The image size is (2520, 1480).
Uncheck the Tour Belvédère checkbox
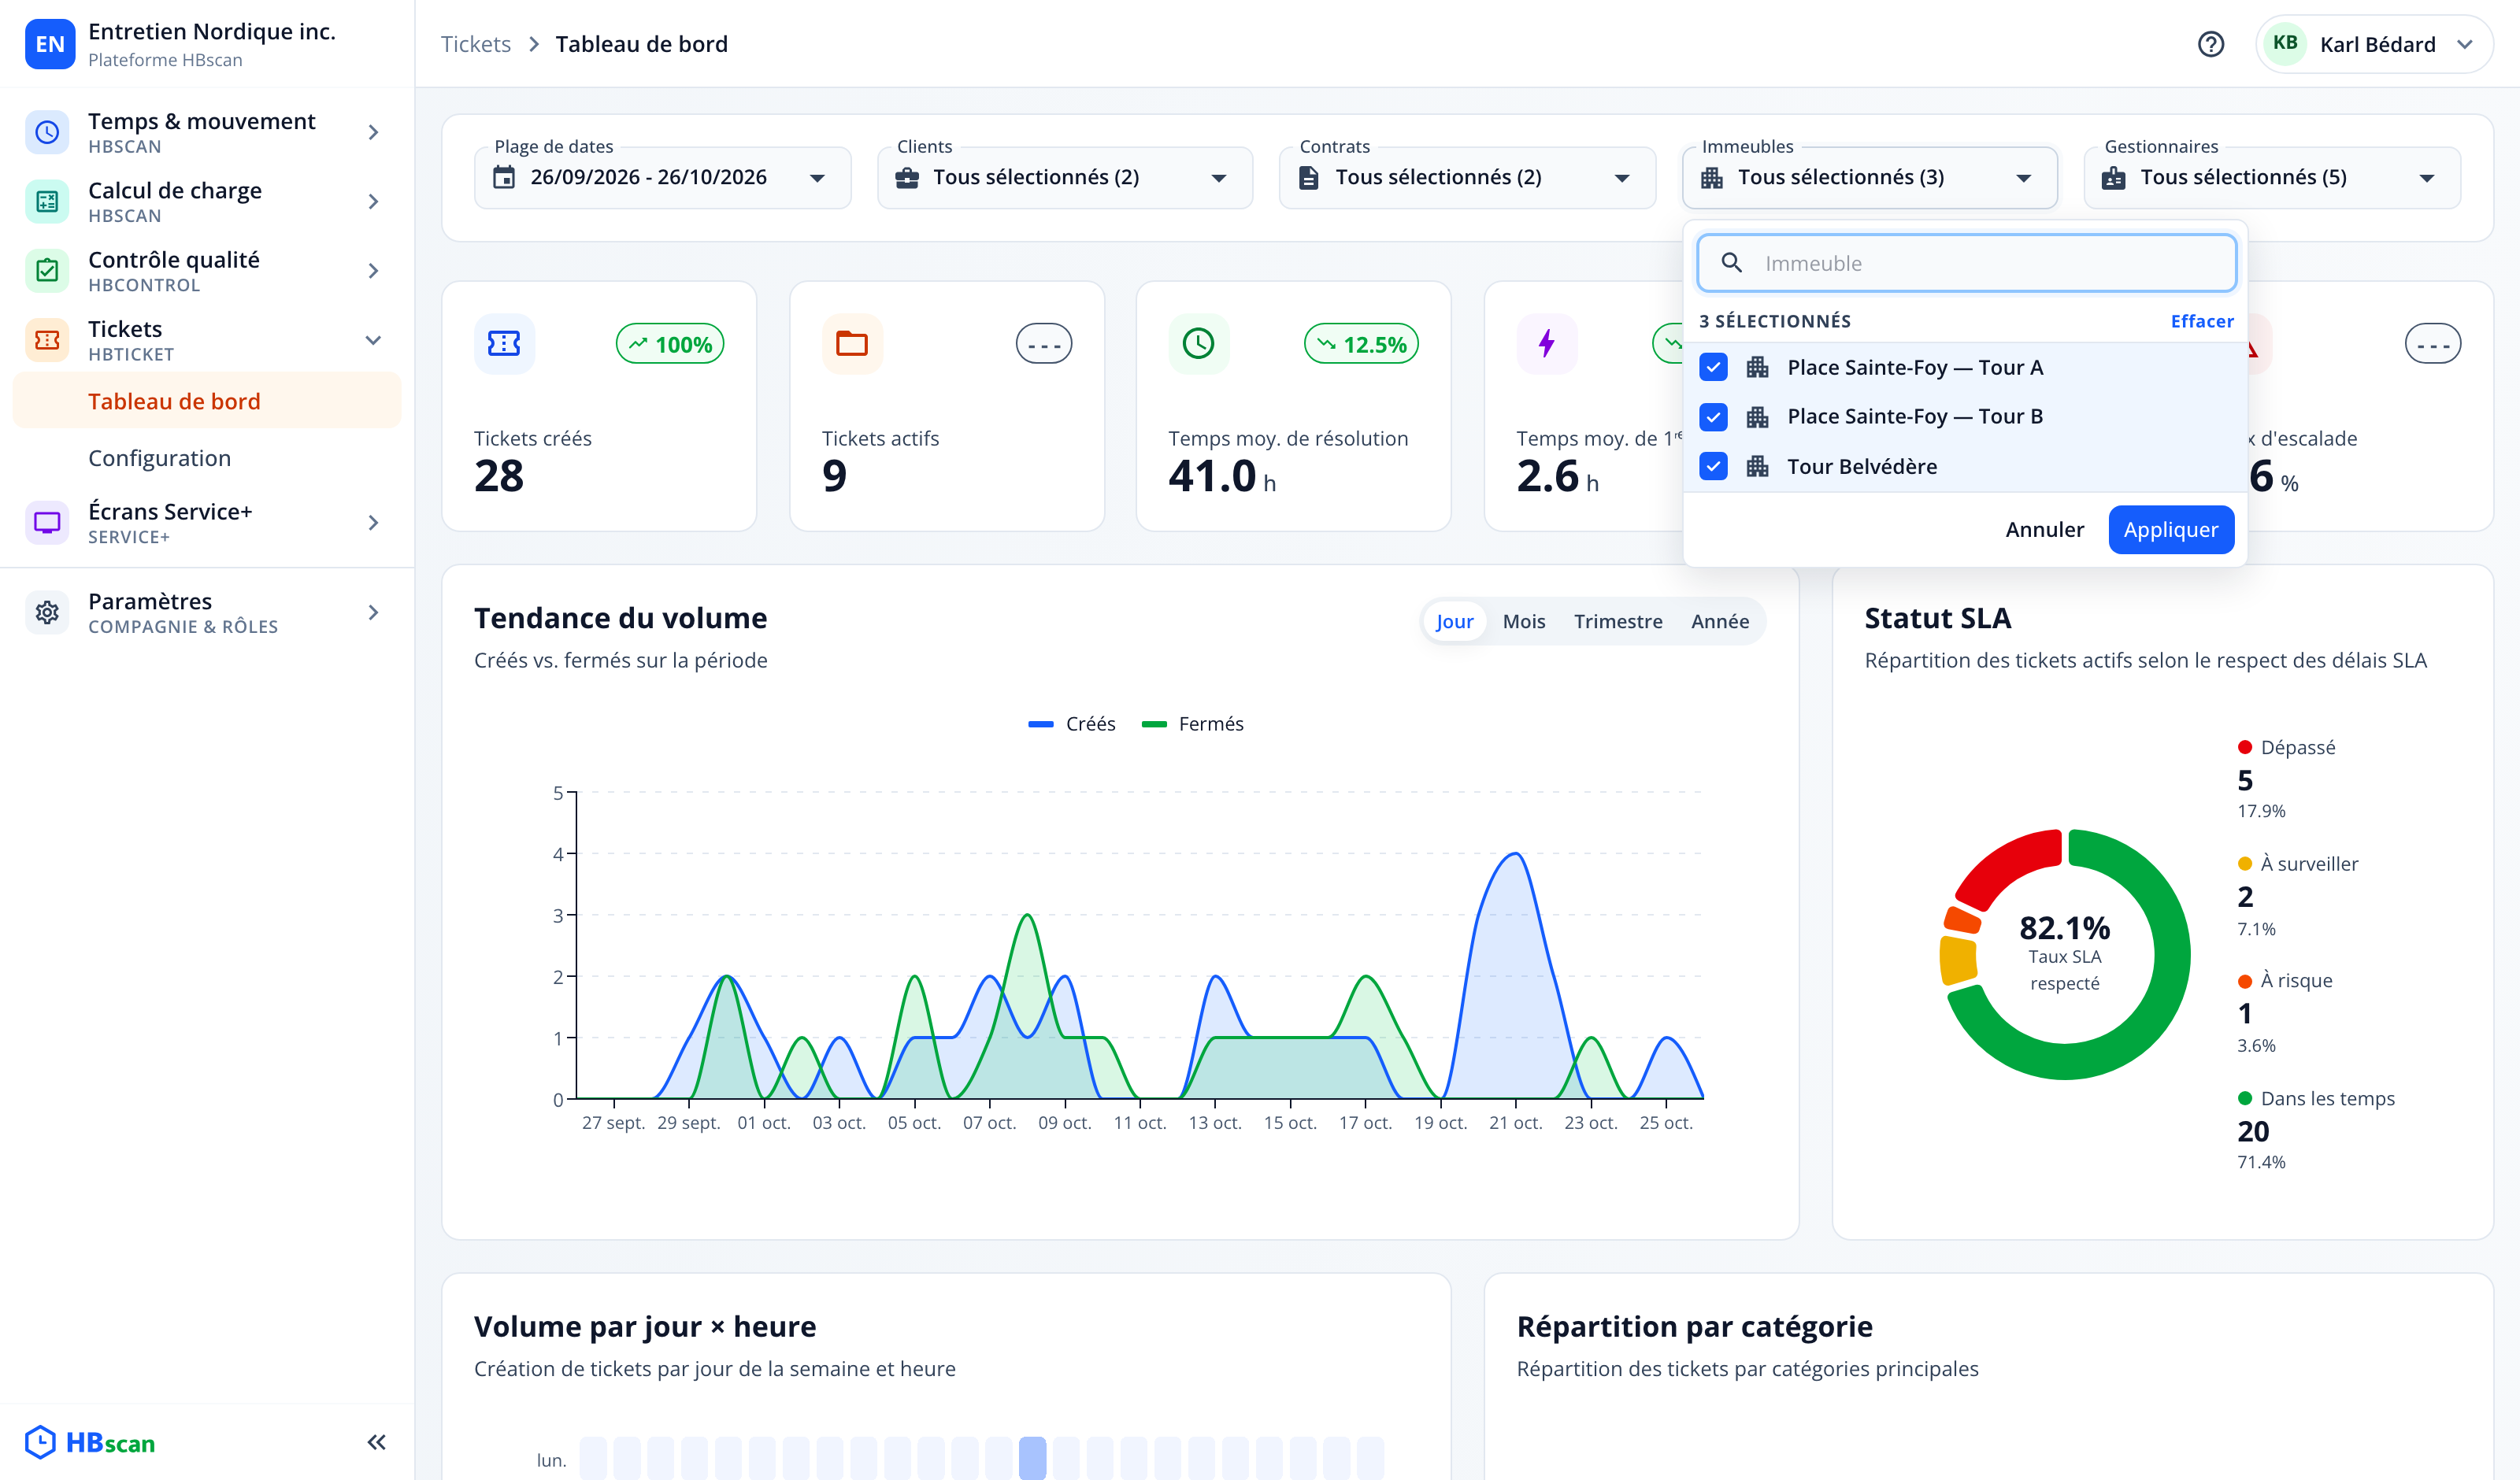pyautogui.click(x=1713, y=466)
